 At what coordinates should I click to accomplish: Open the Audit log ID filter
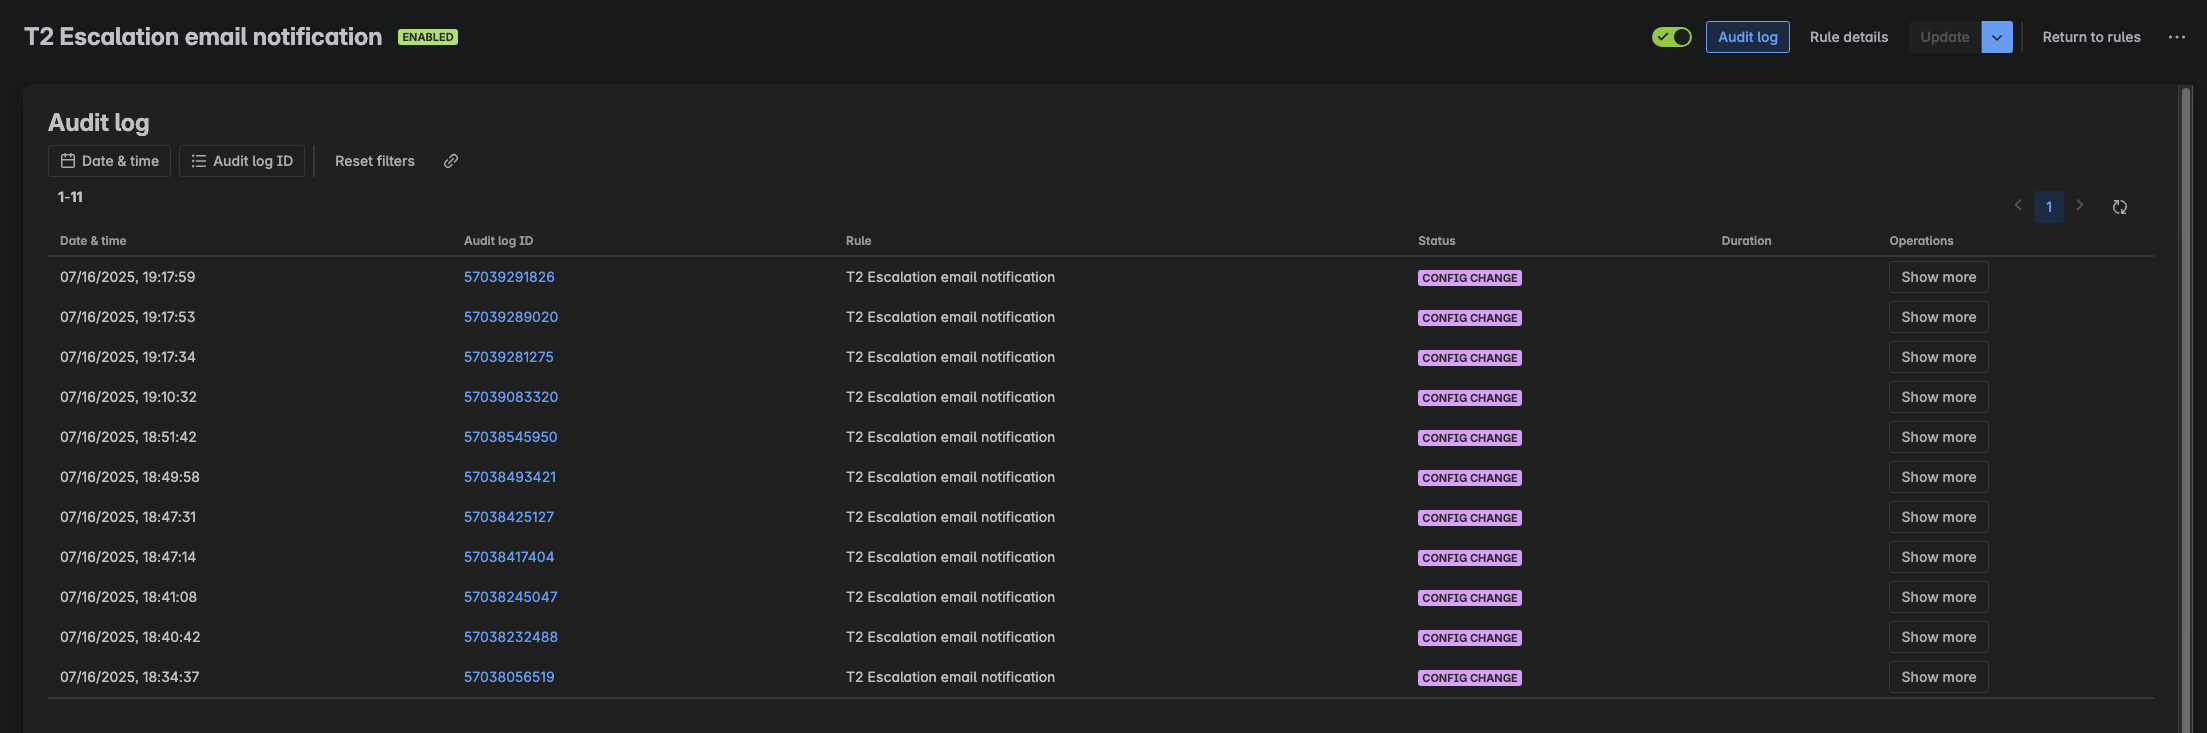tap(242, 161)
